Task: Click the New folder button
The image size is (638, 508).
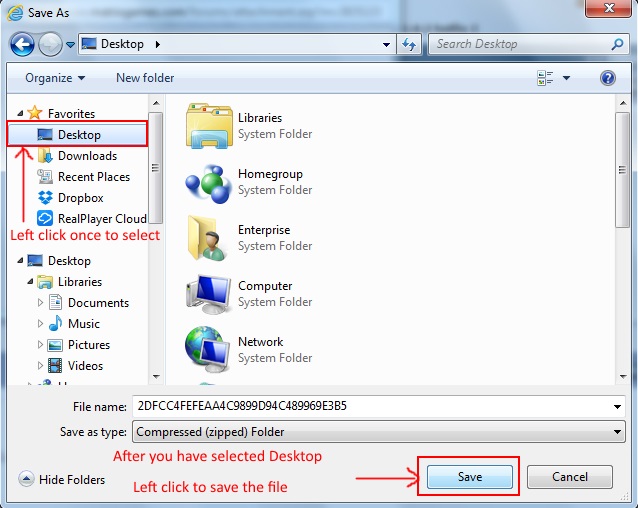Action: (145, 78)
